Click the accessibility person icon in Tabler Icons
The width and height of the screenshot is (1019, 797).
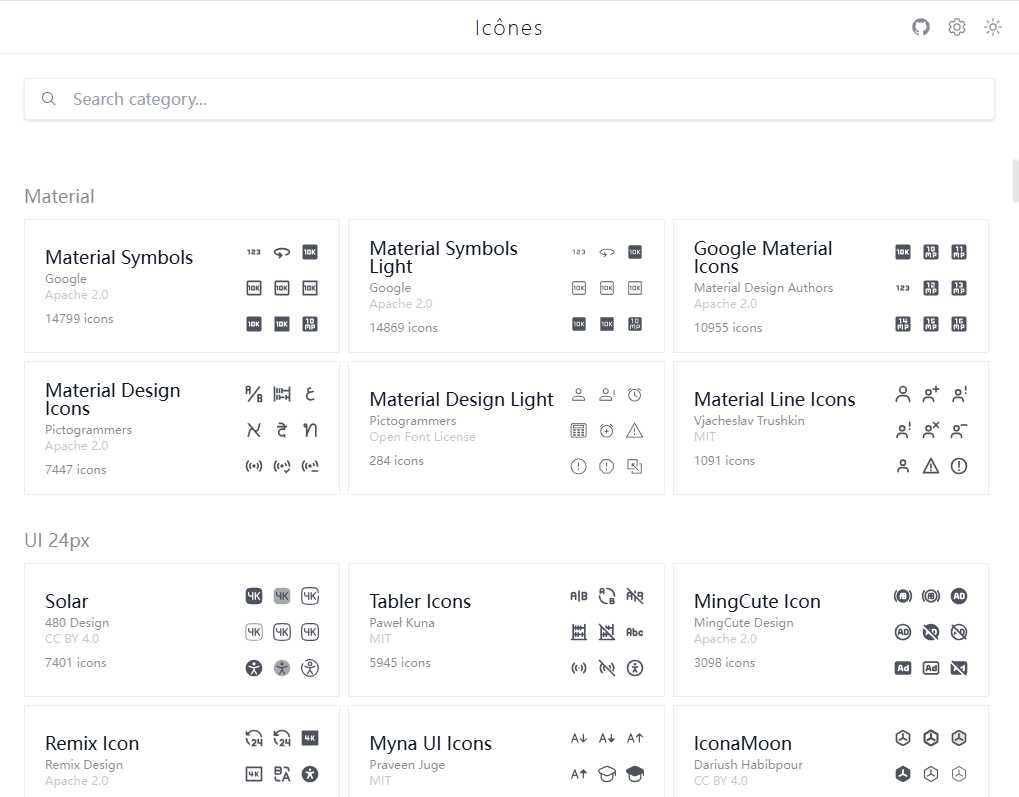(634, 668)
